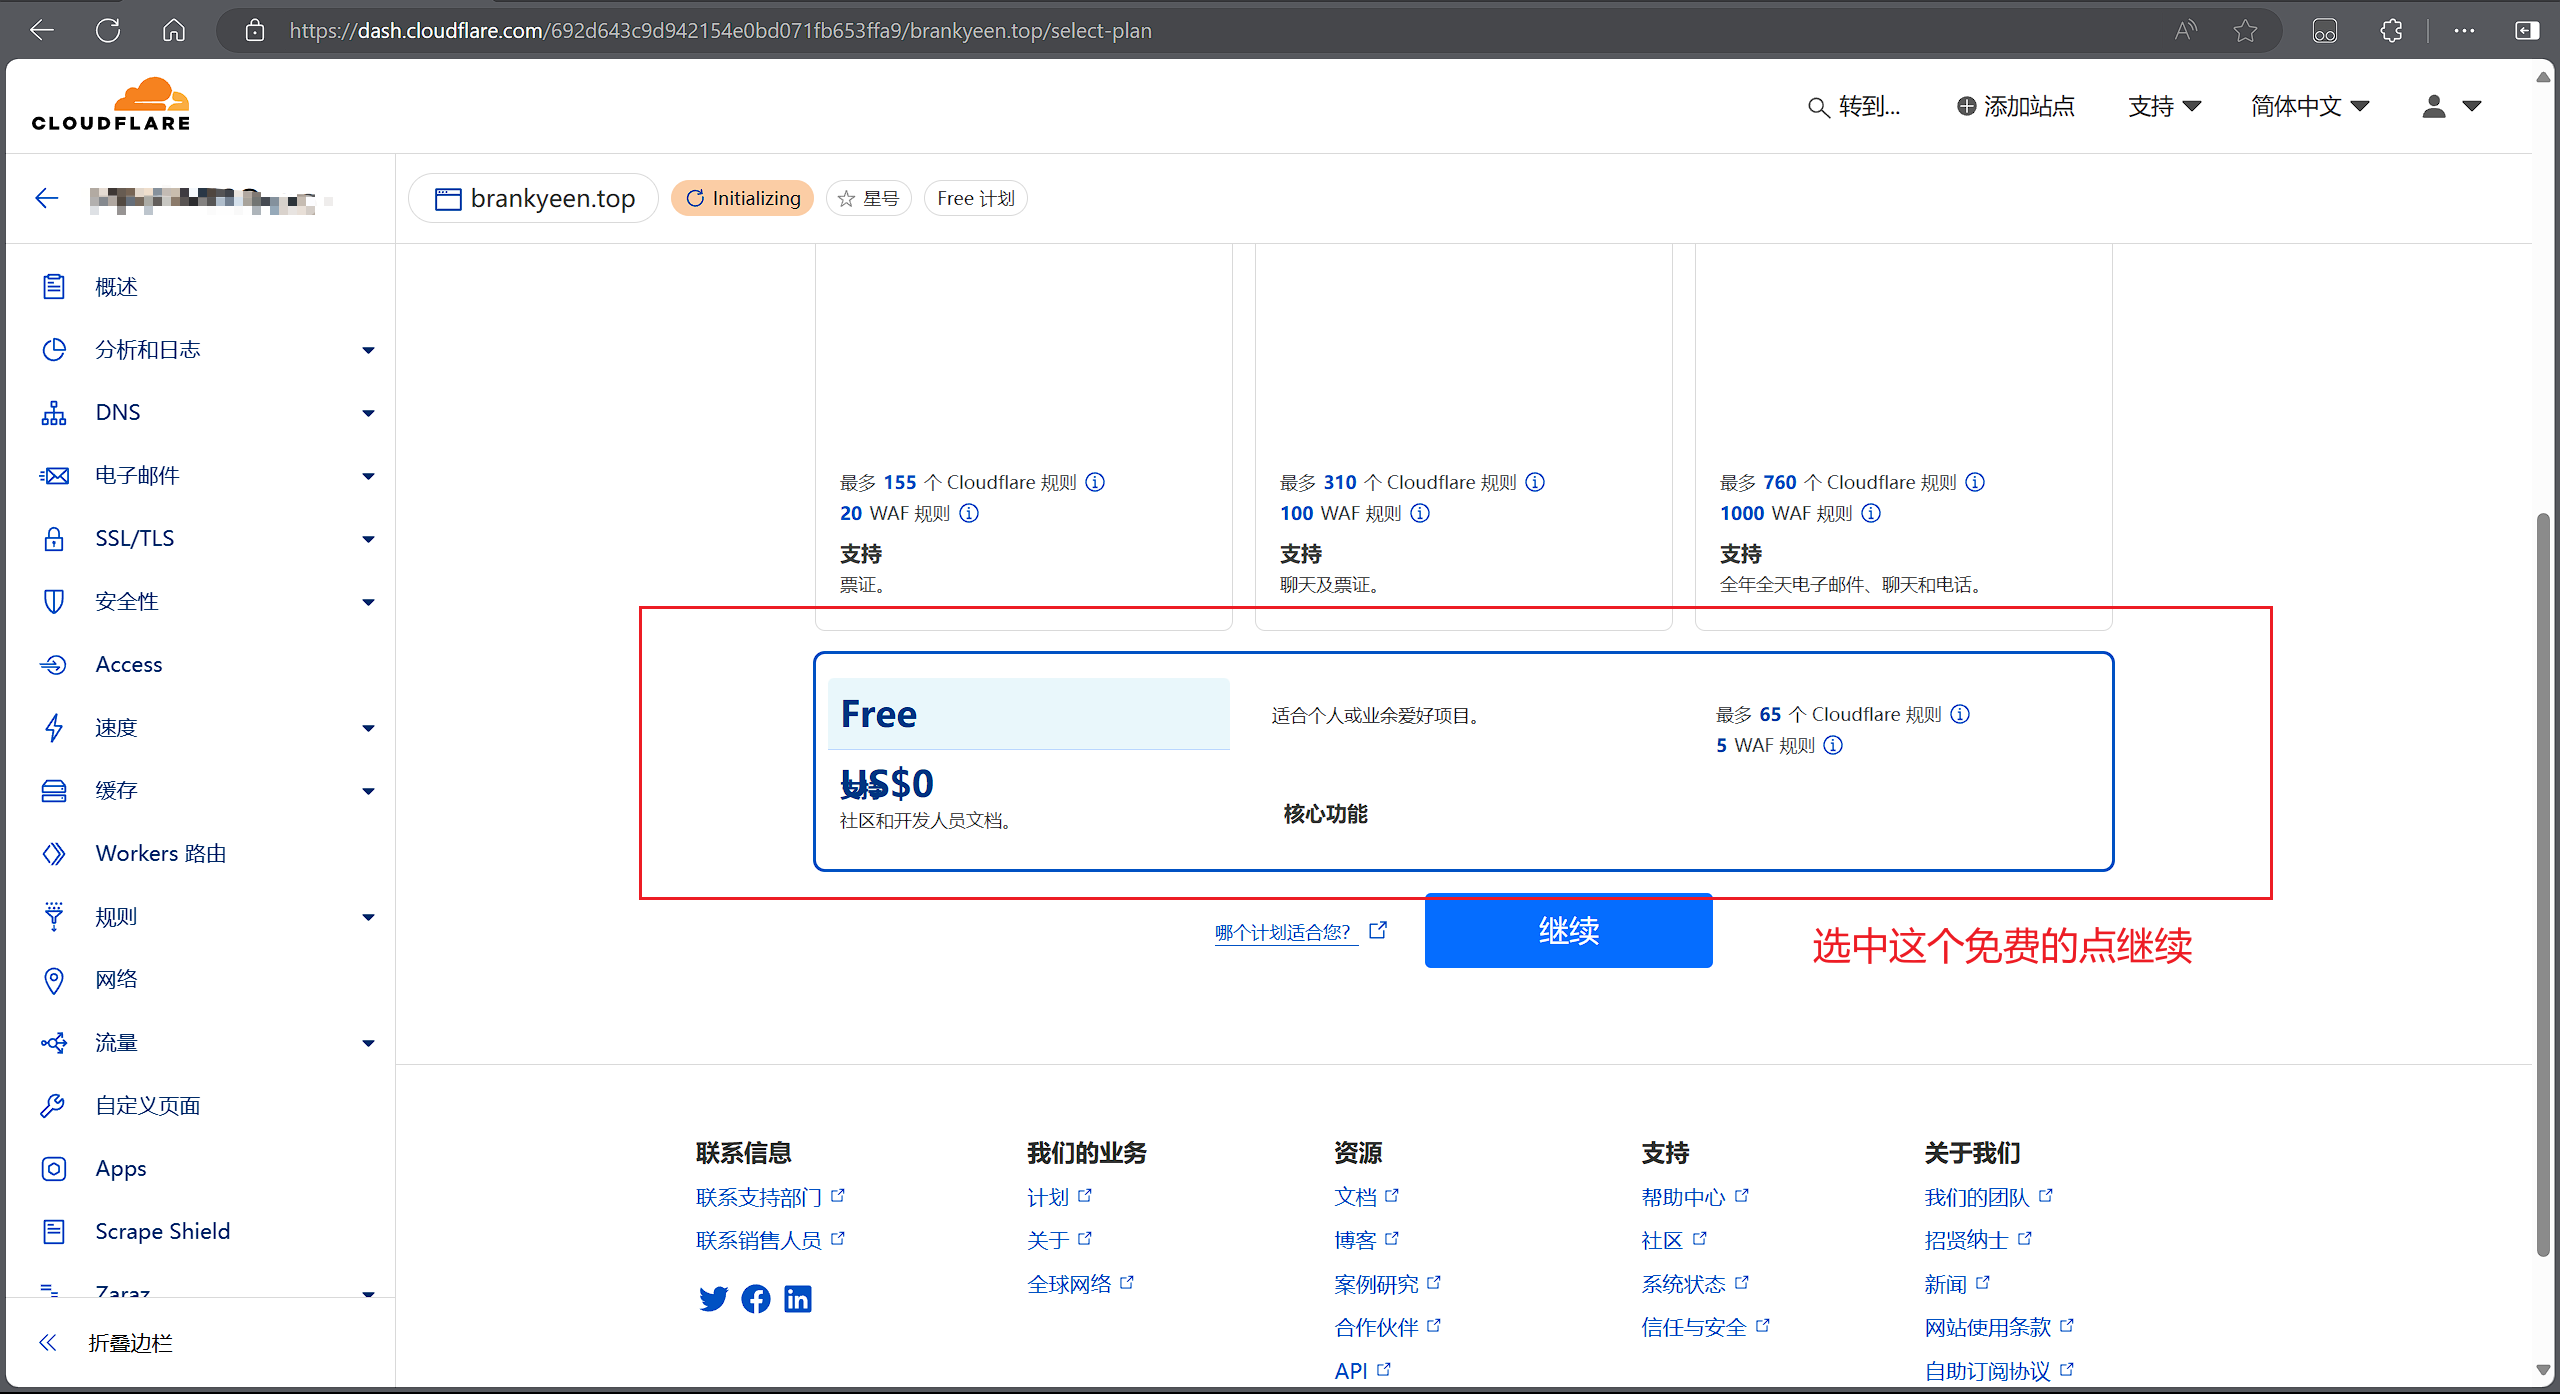Click browser favorites star icon
This screenshot has height=1394, width=2560.
(2245, 31)
